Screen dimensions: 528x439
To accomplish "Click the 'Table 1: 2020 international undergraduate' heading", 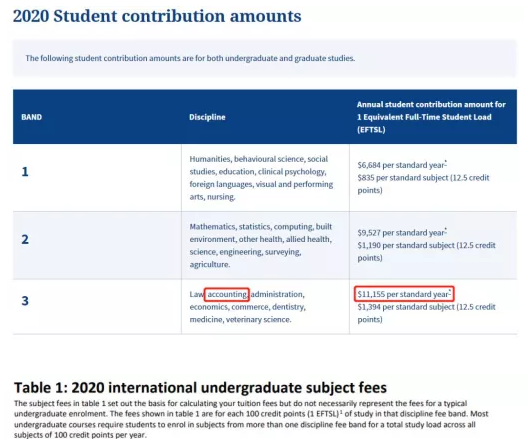I will [x=200, y=387].
